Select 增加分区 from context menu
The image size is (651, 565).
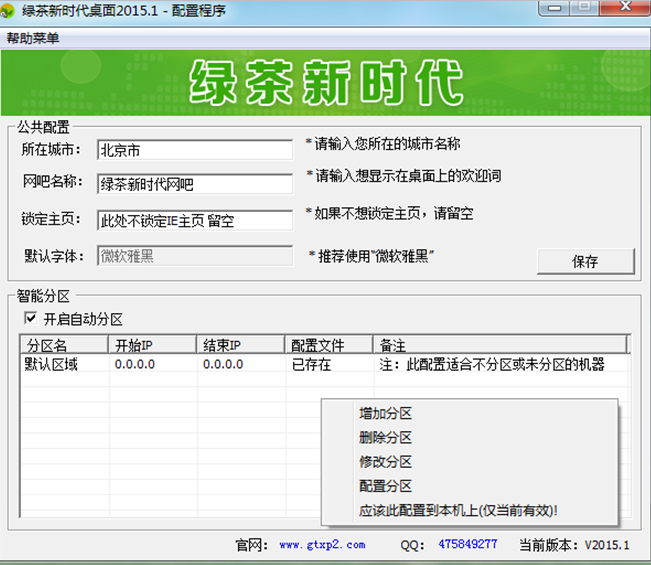(385, 414)
